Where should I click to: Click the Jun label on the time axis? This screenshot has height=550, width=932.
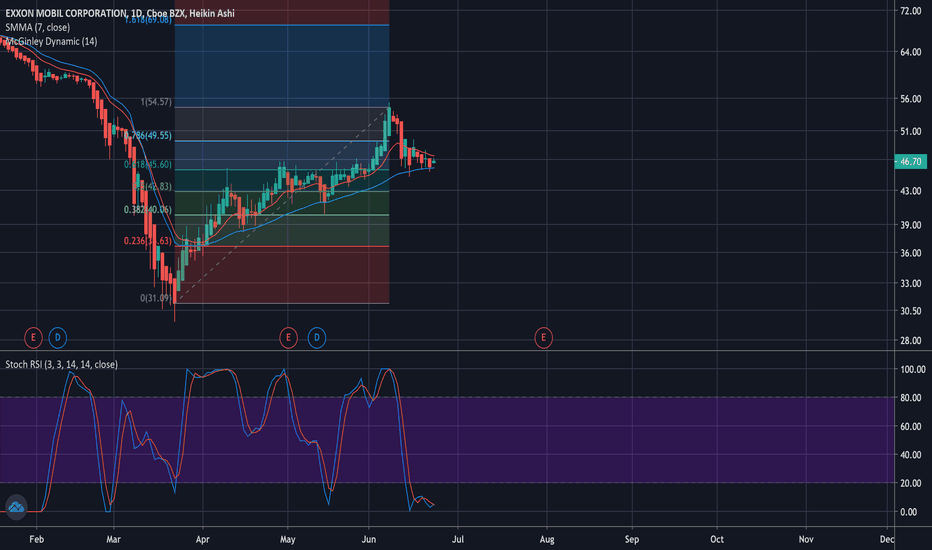(x=369, y=539)
